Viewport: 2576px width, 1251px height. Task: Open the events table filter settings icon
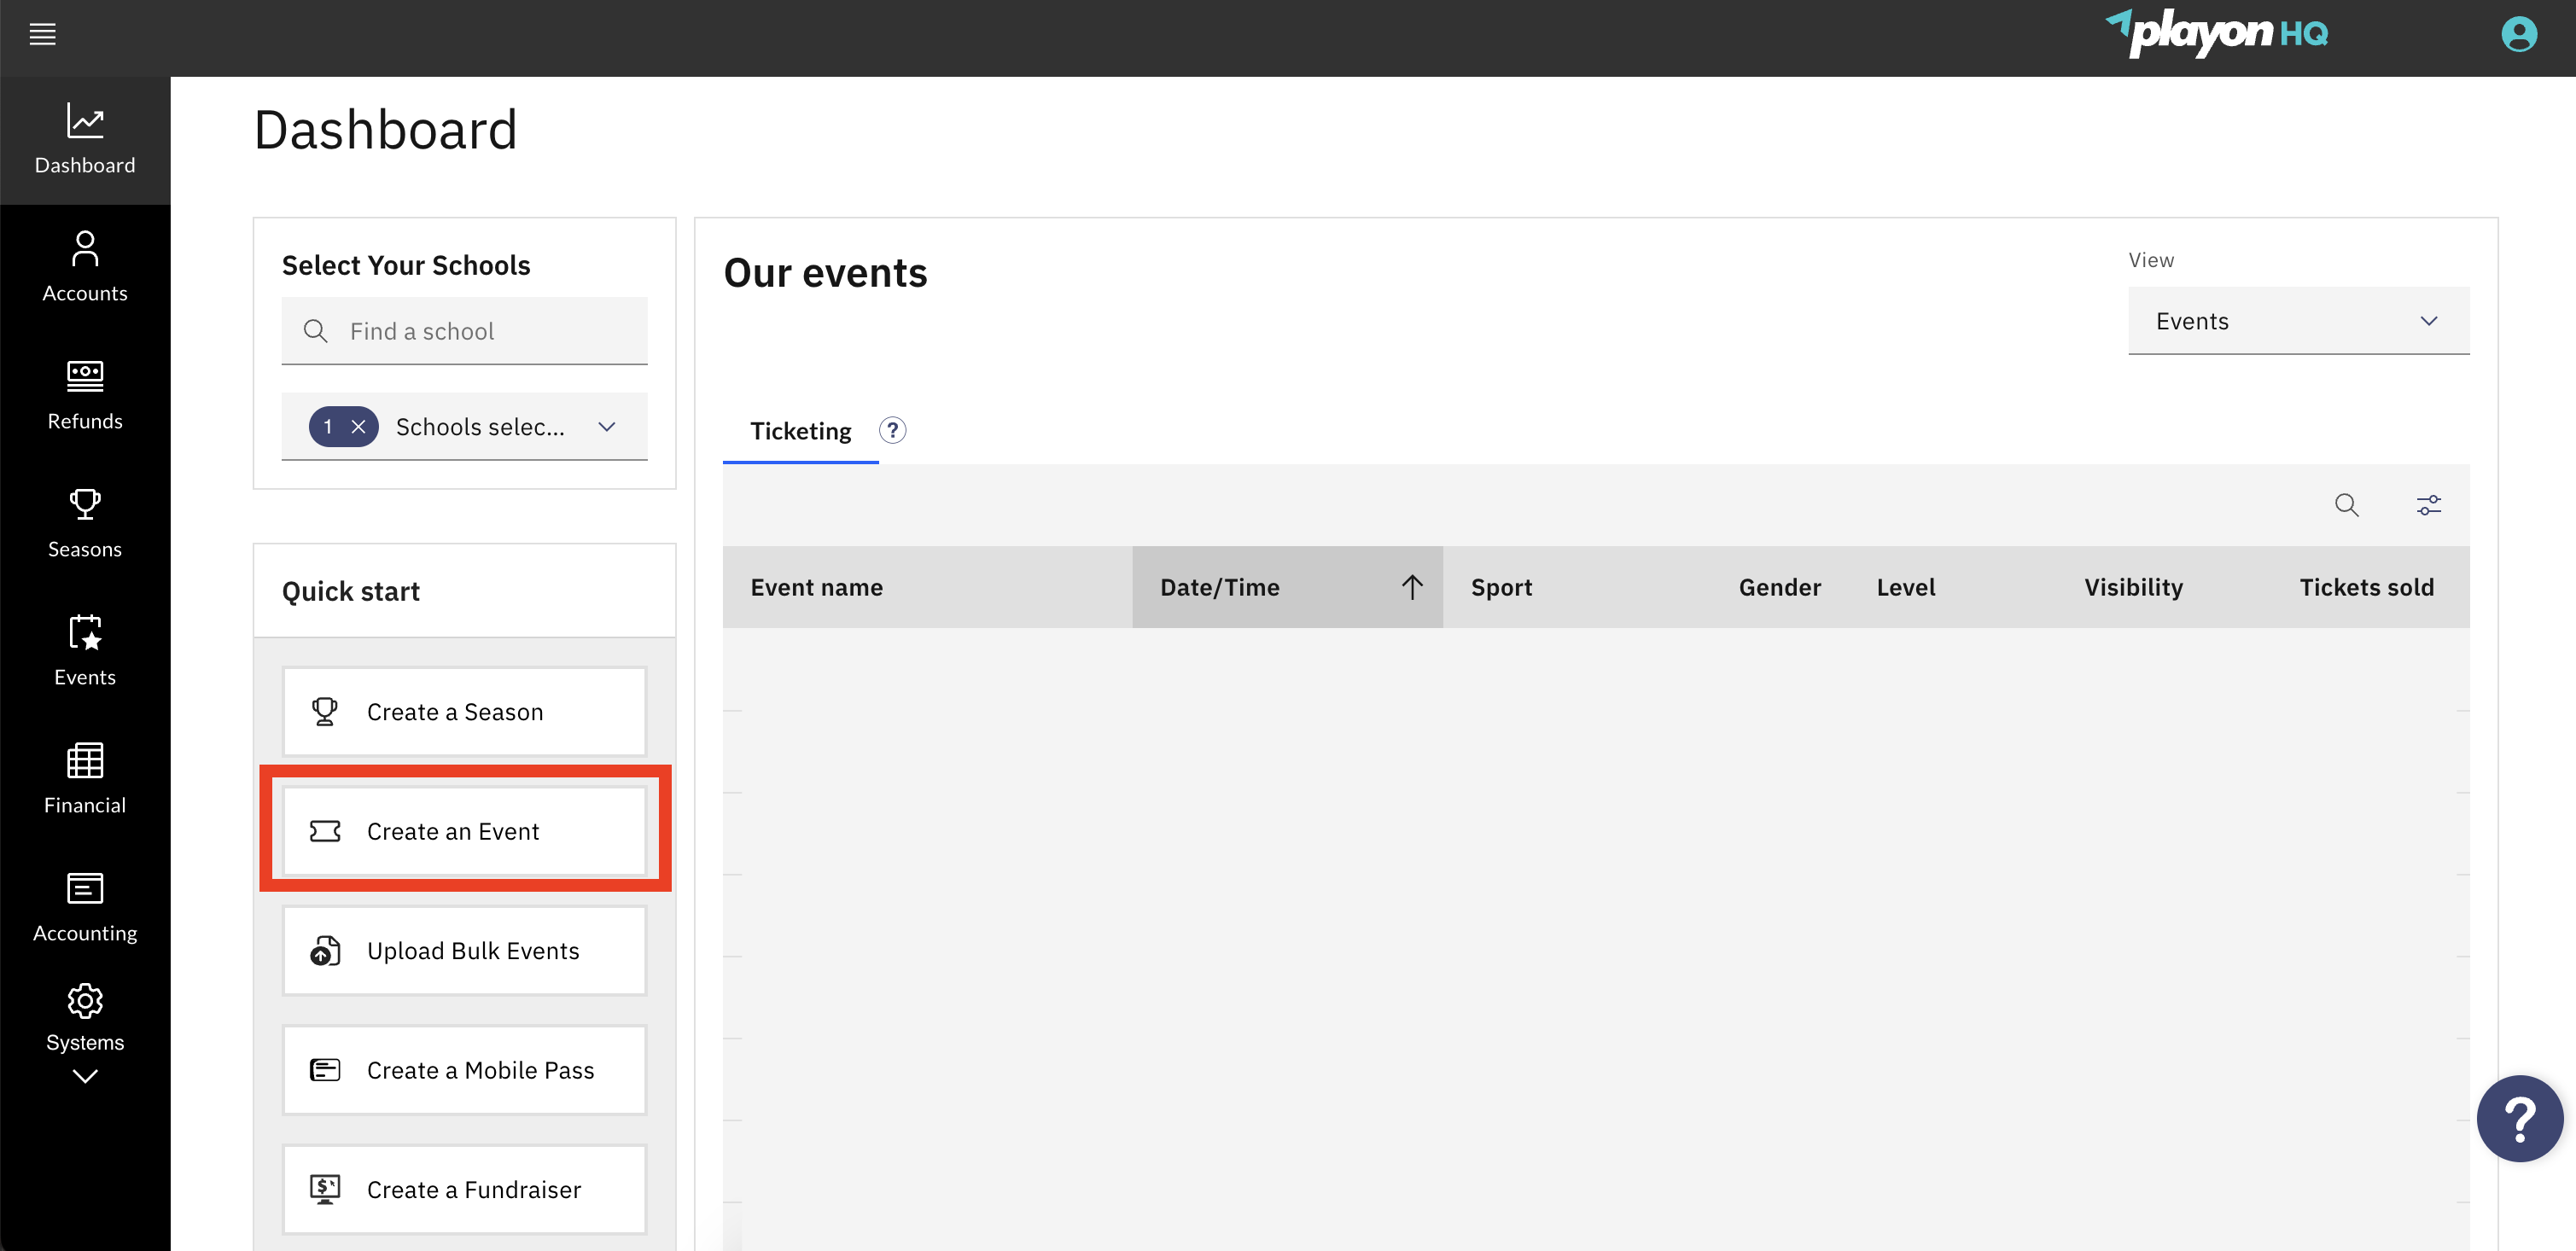click(2428, 505)
